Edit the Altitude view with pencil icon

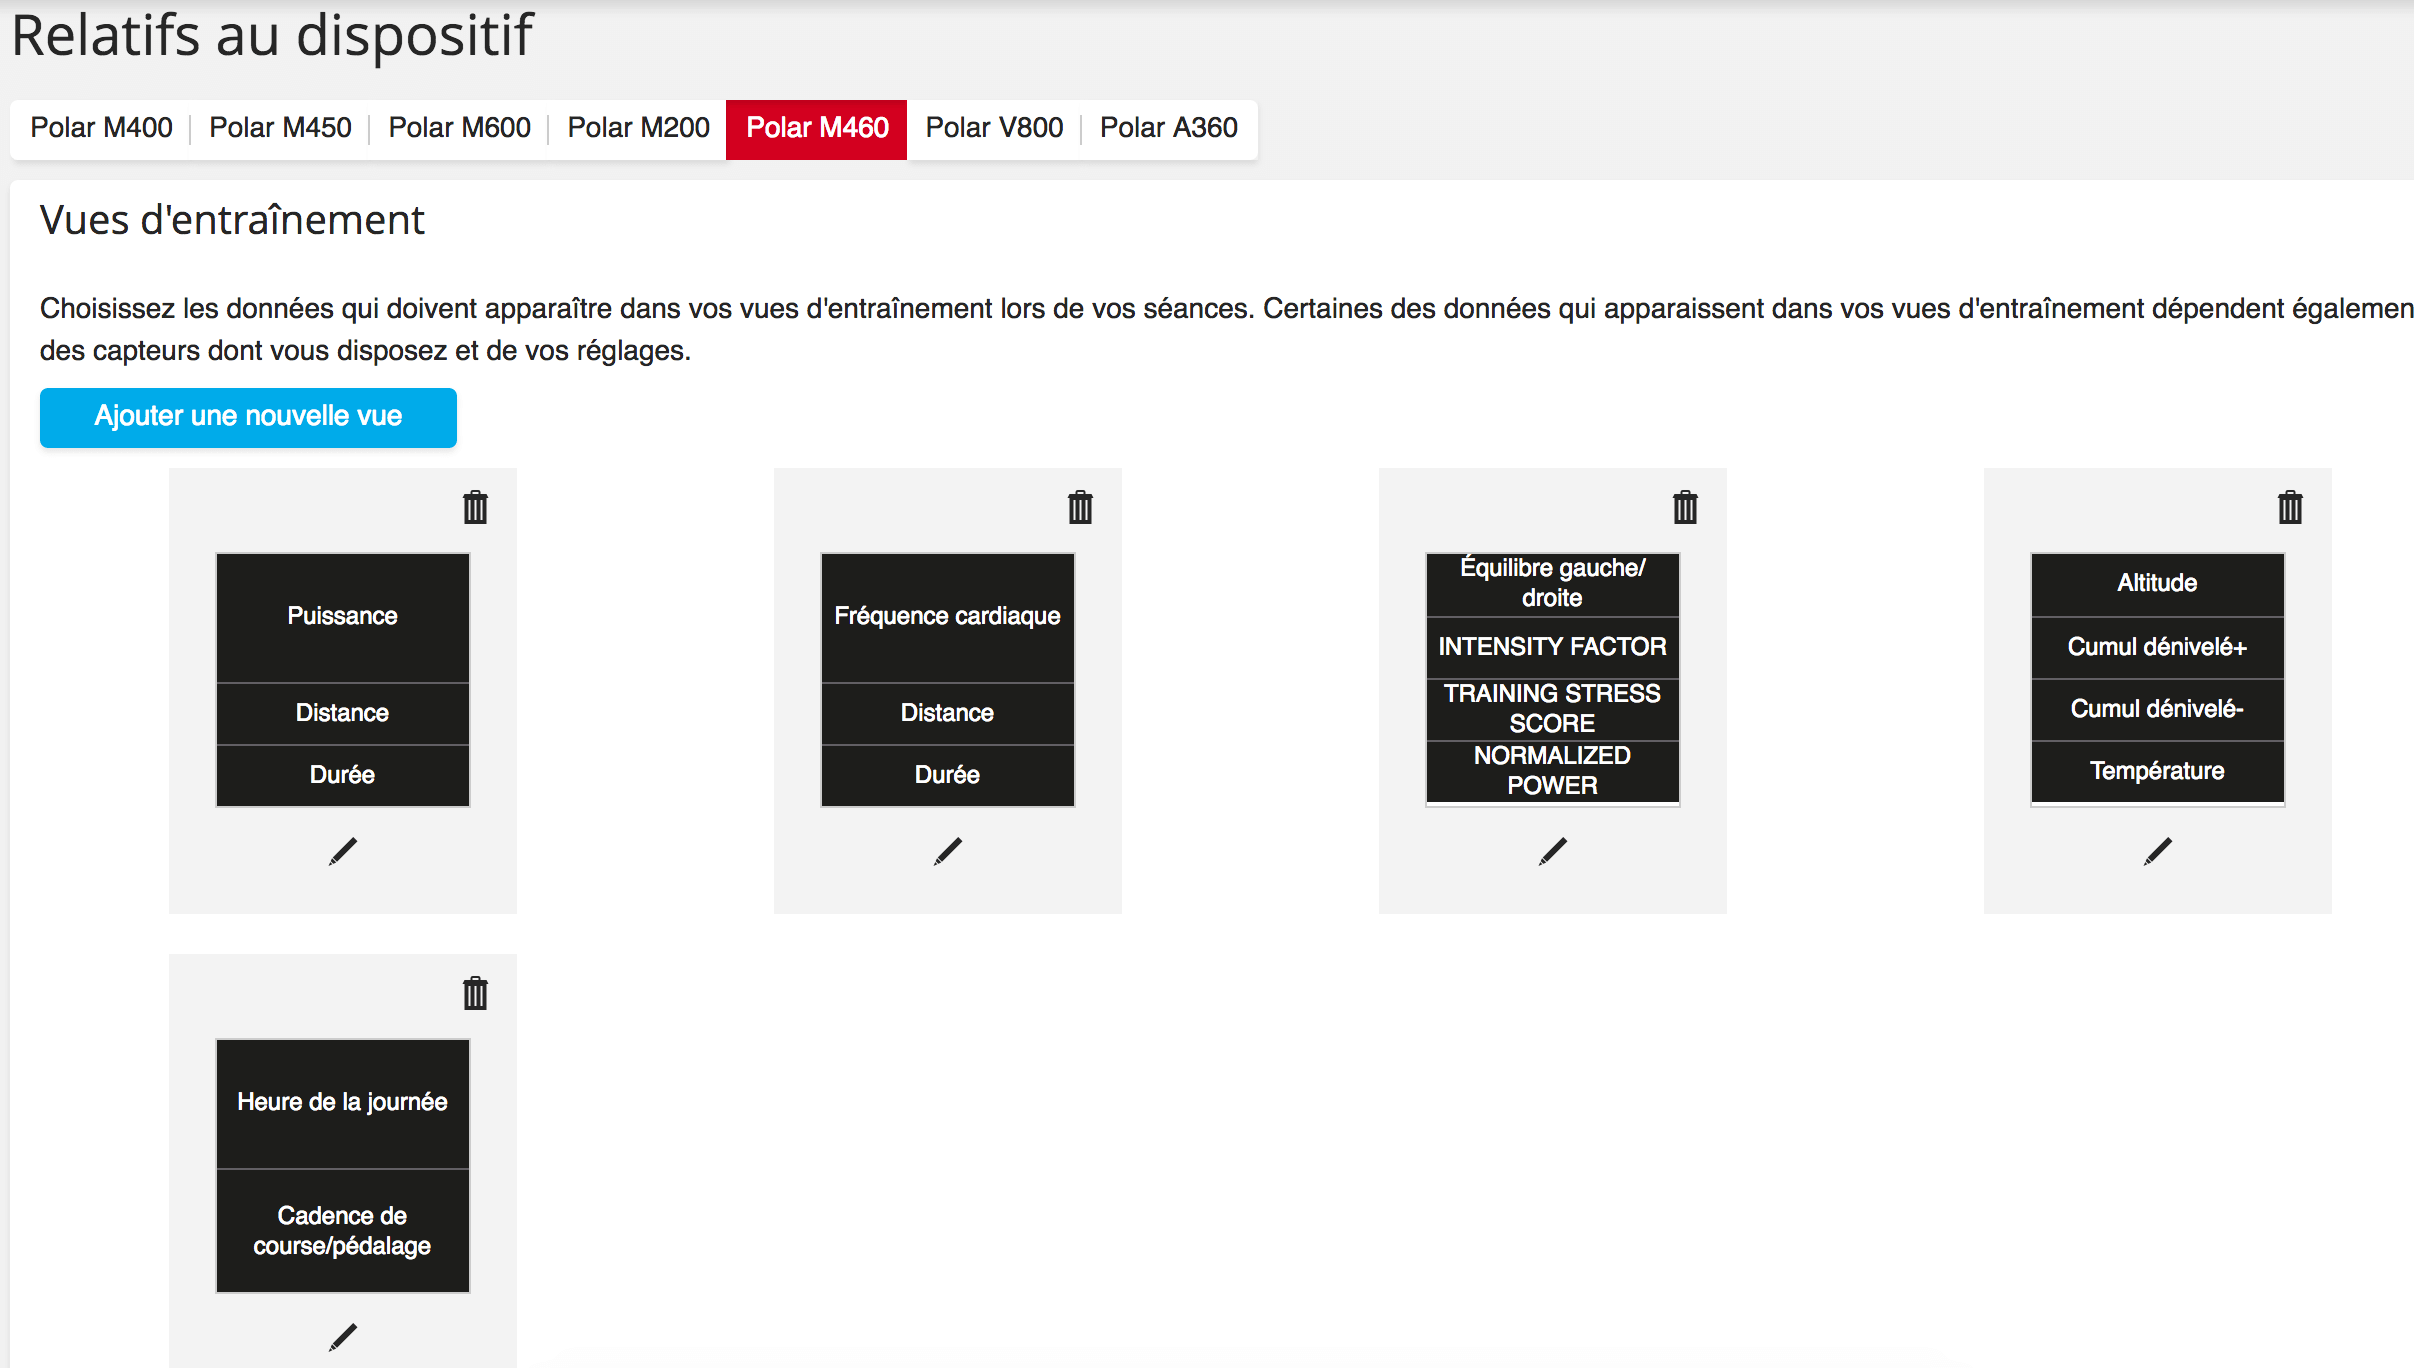coord(2158,851)
